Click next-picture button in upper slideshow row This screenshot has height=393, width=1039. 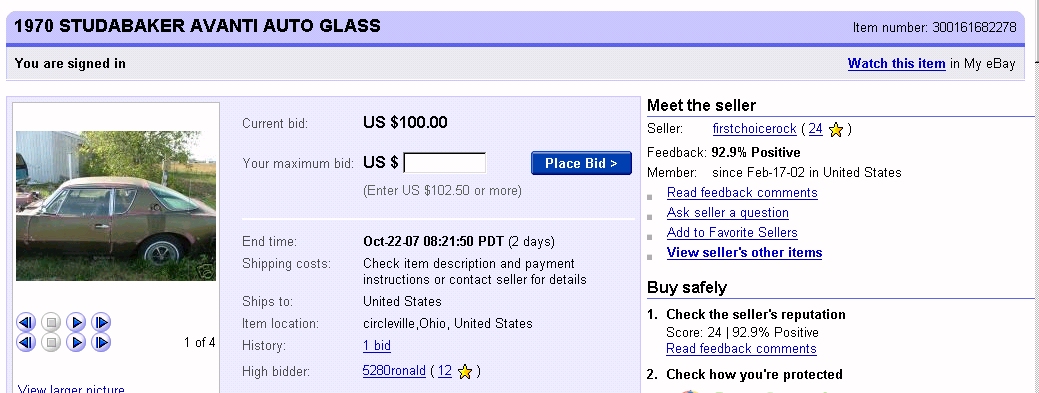pos(101,323)
